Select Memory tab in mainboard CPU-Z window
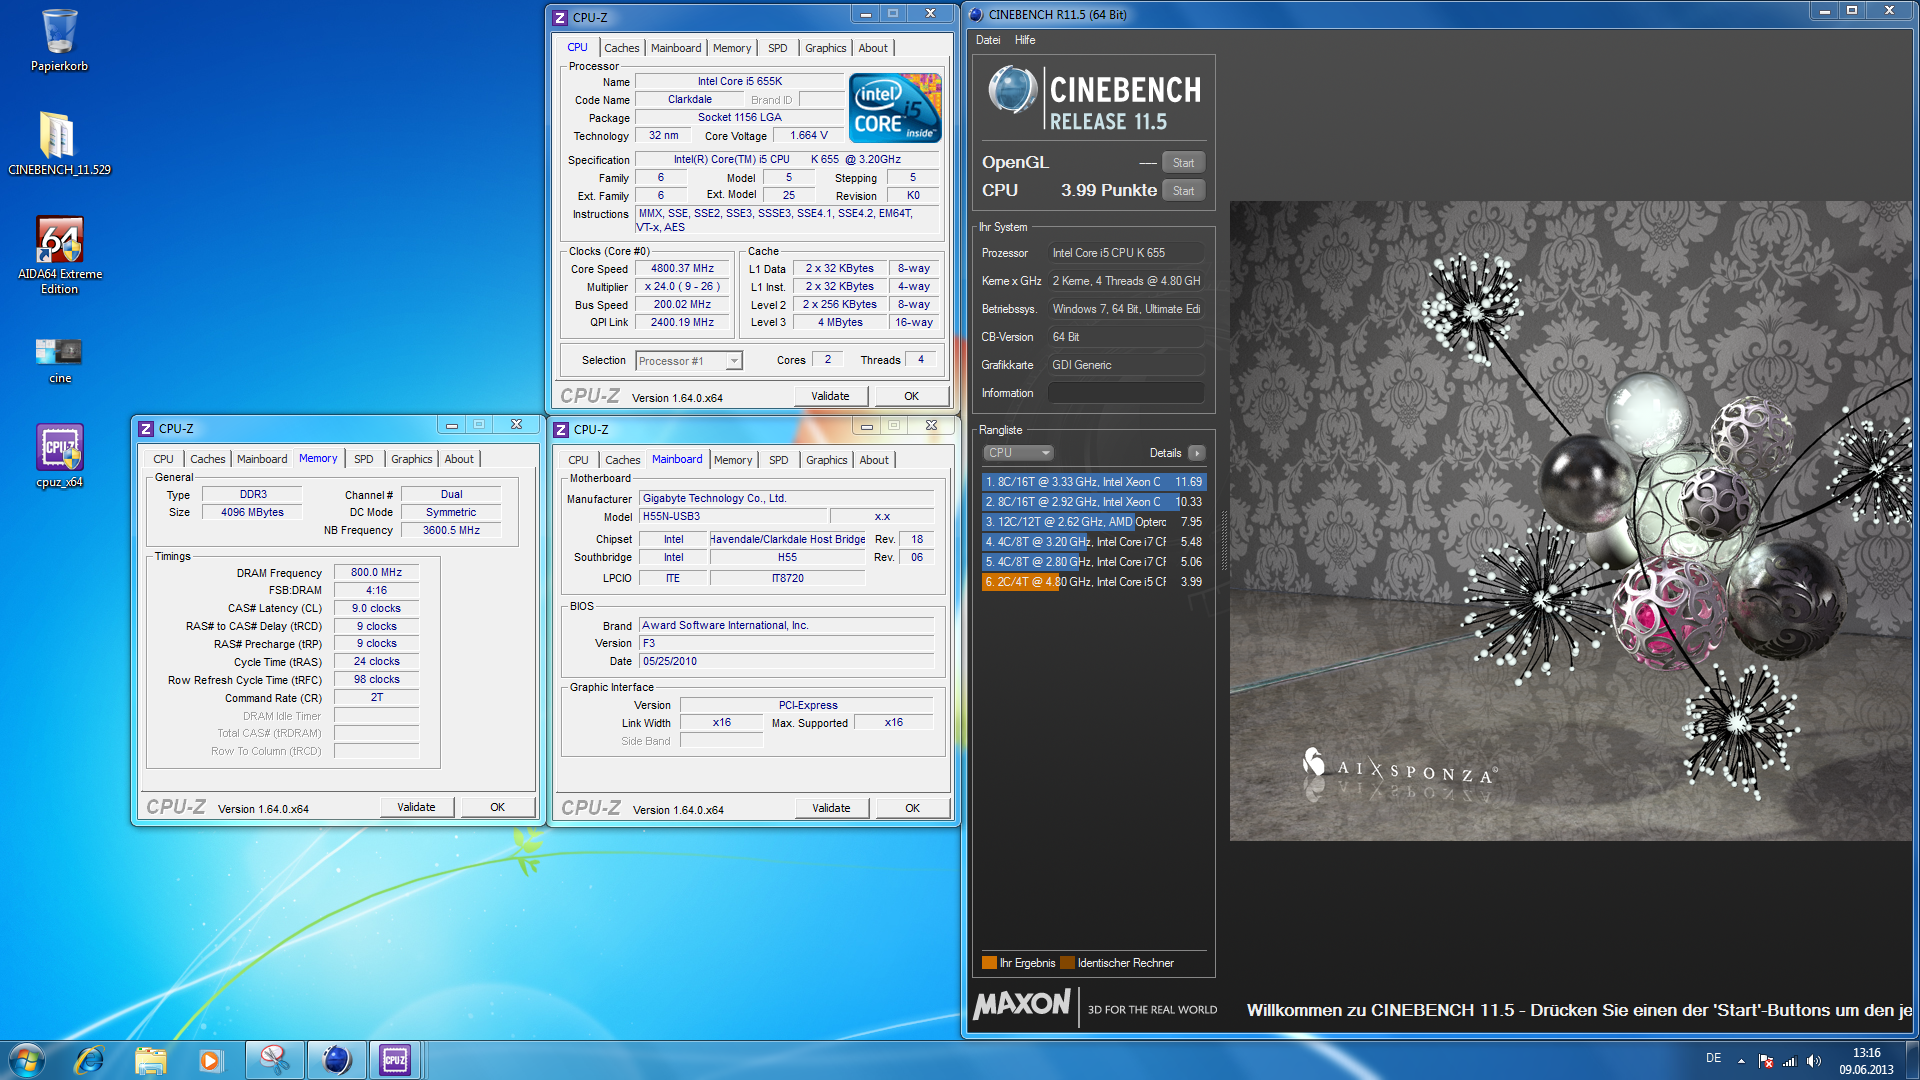 click(x=732, y=460)
